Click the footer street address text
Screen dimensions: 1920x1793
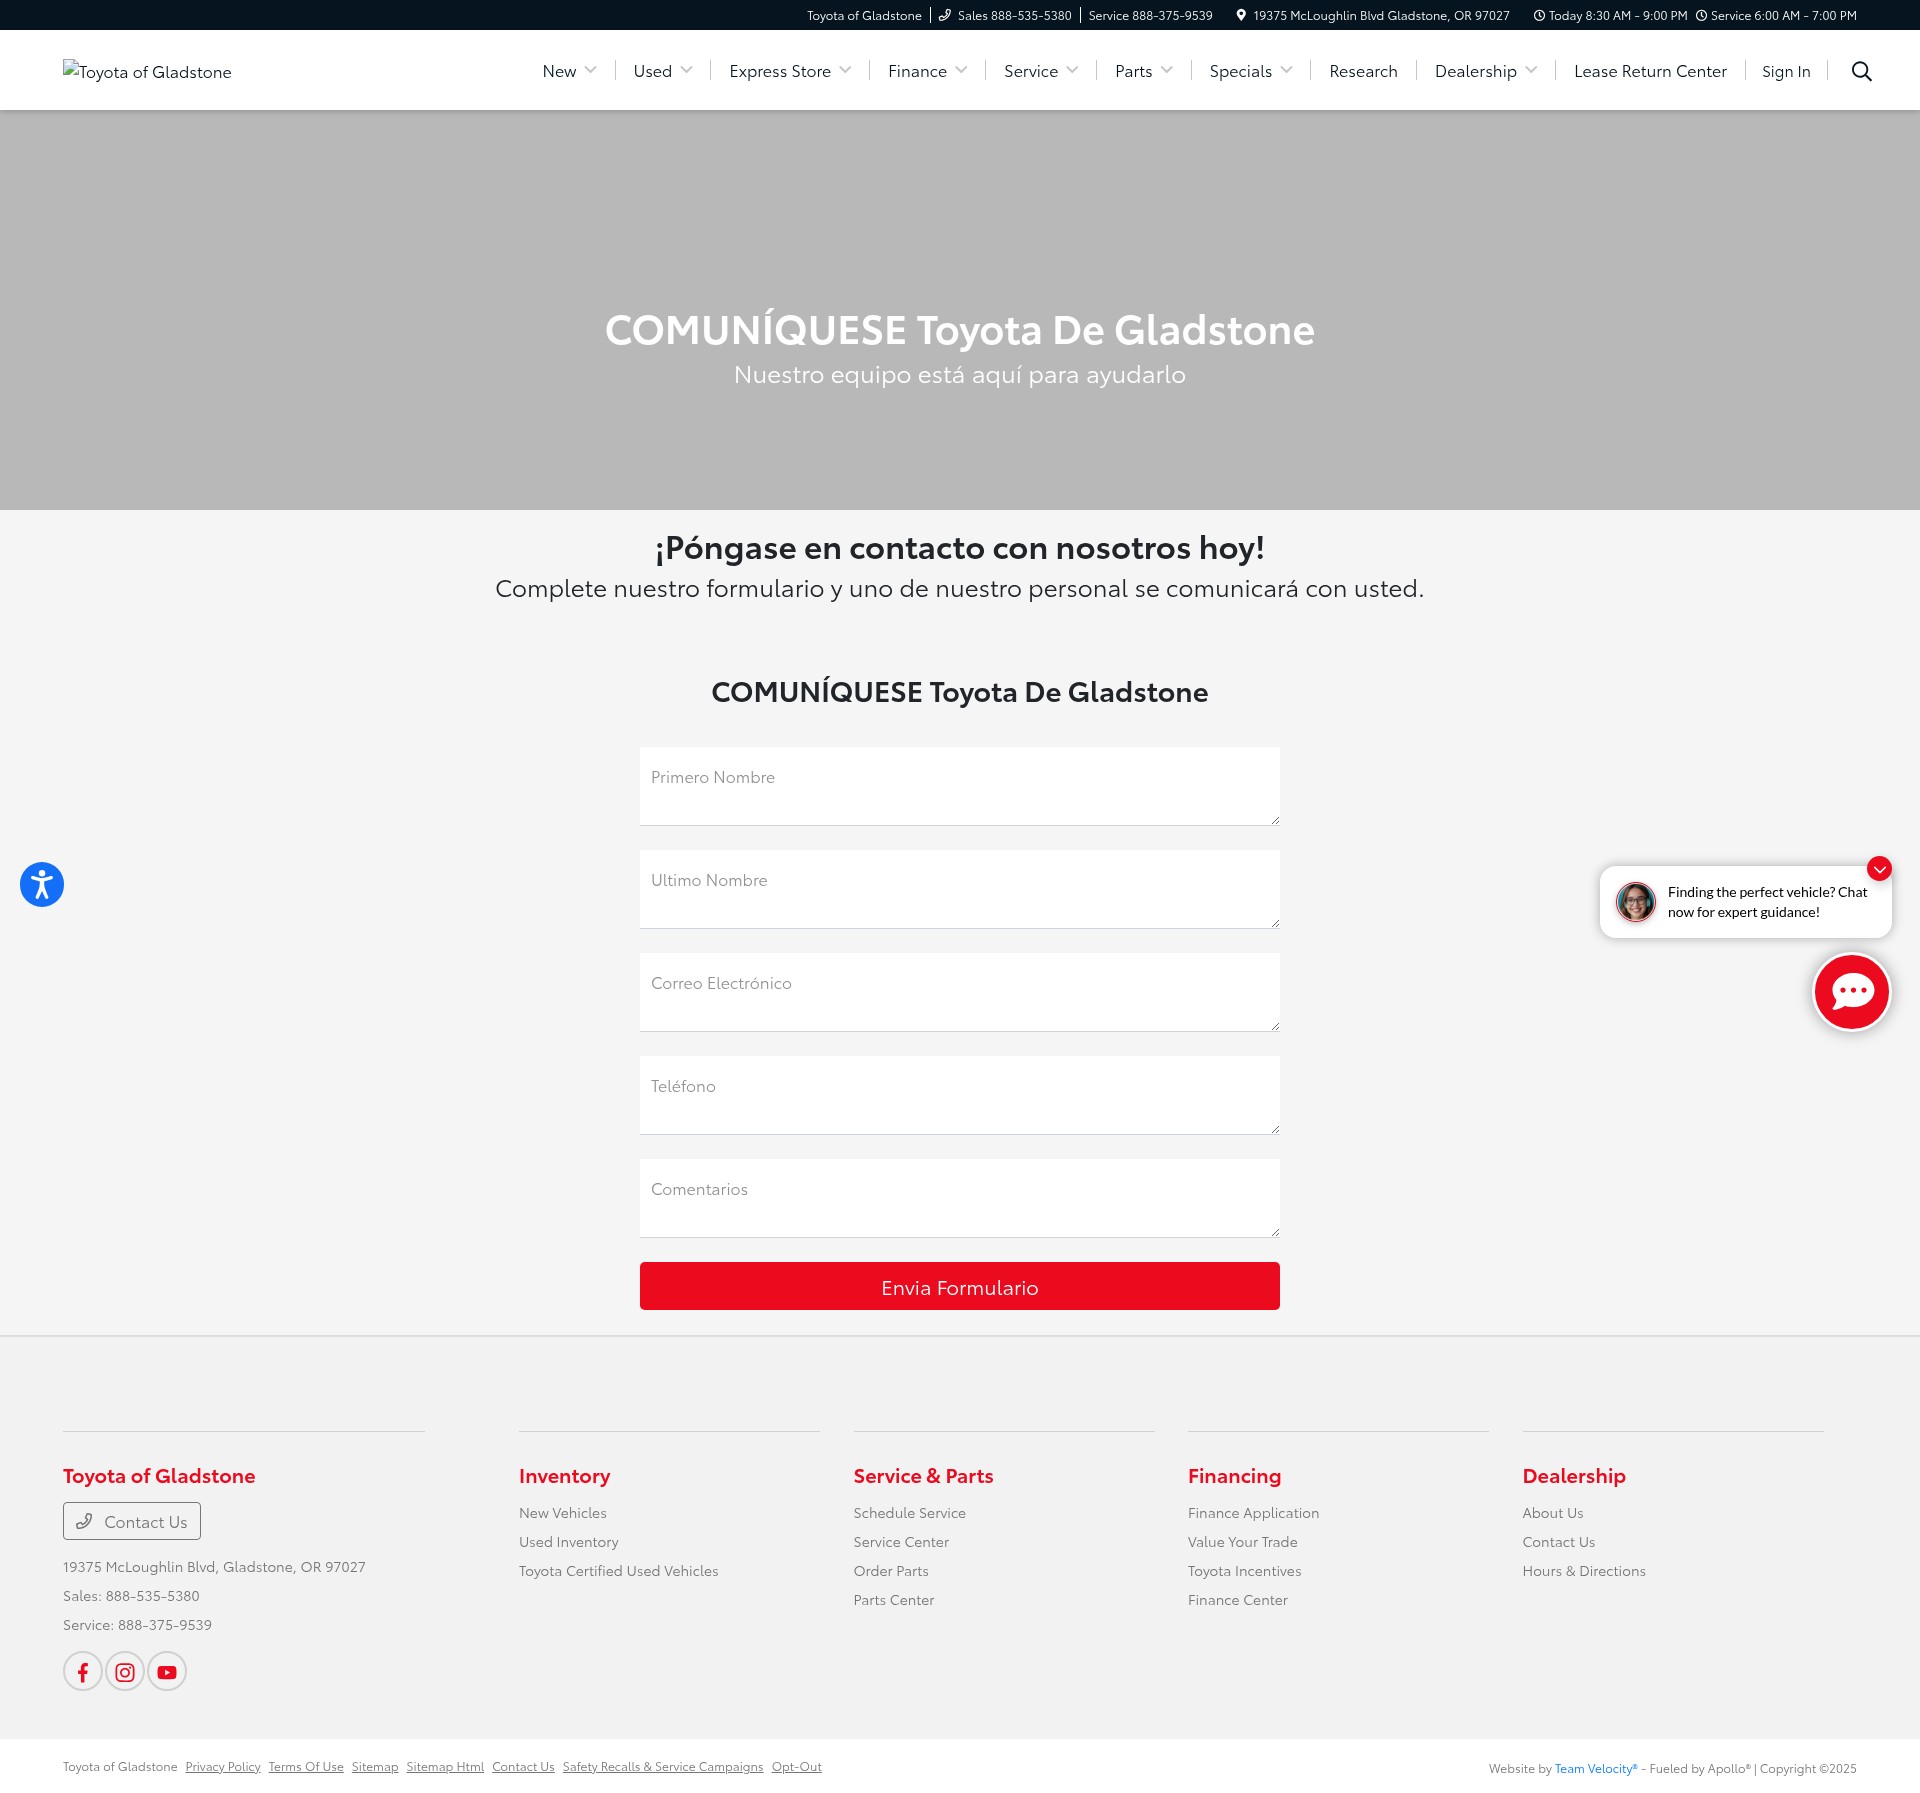tap(214, 1567)
